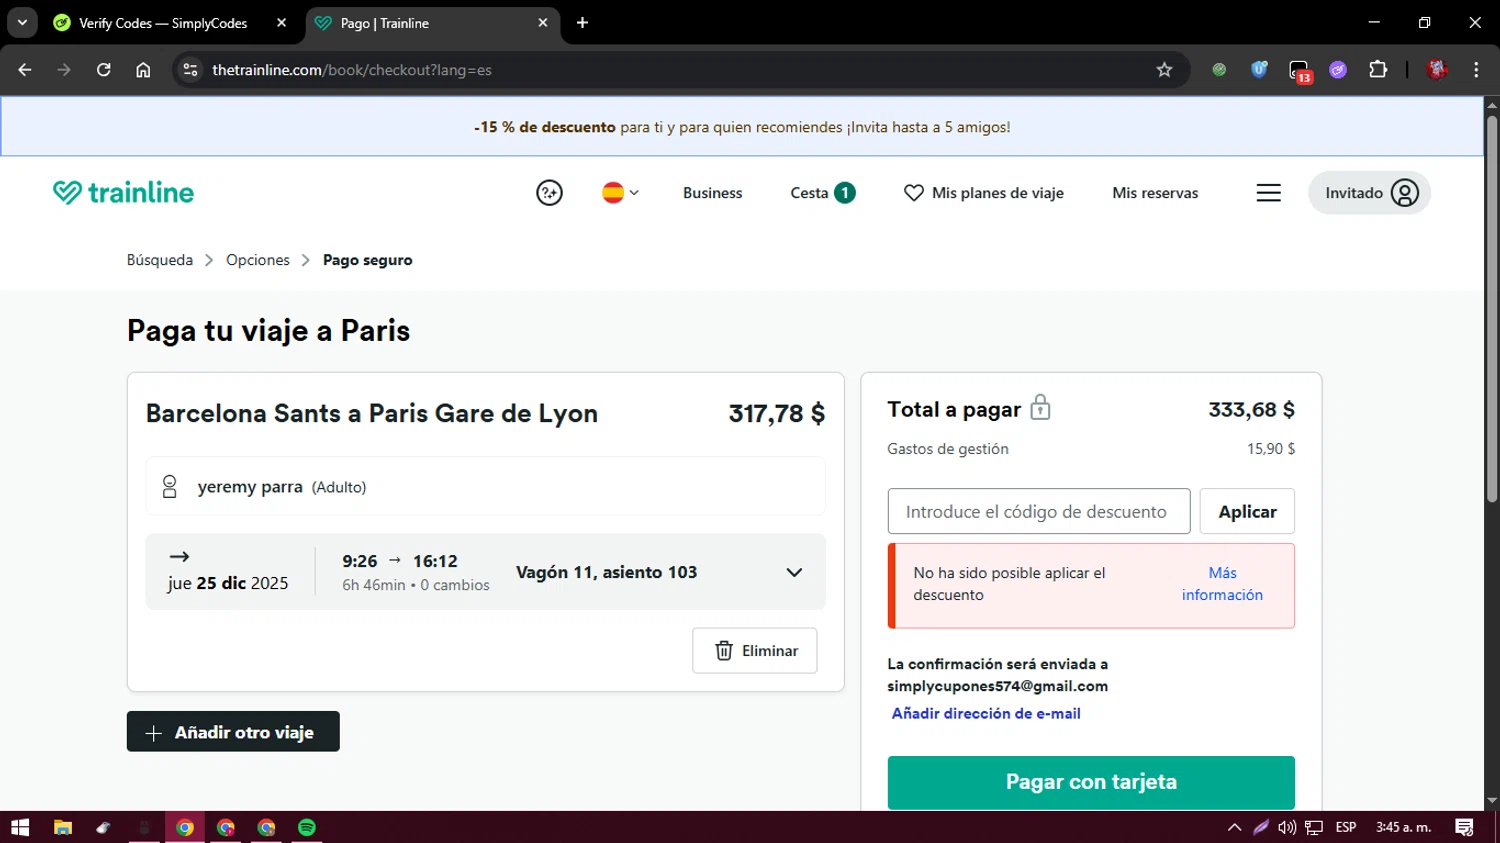This screenshot has height=843, width=1500.
Task: Focus the discount code input field
Action: tap(1039, 511)
